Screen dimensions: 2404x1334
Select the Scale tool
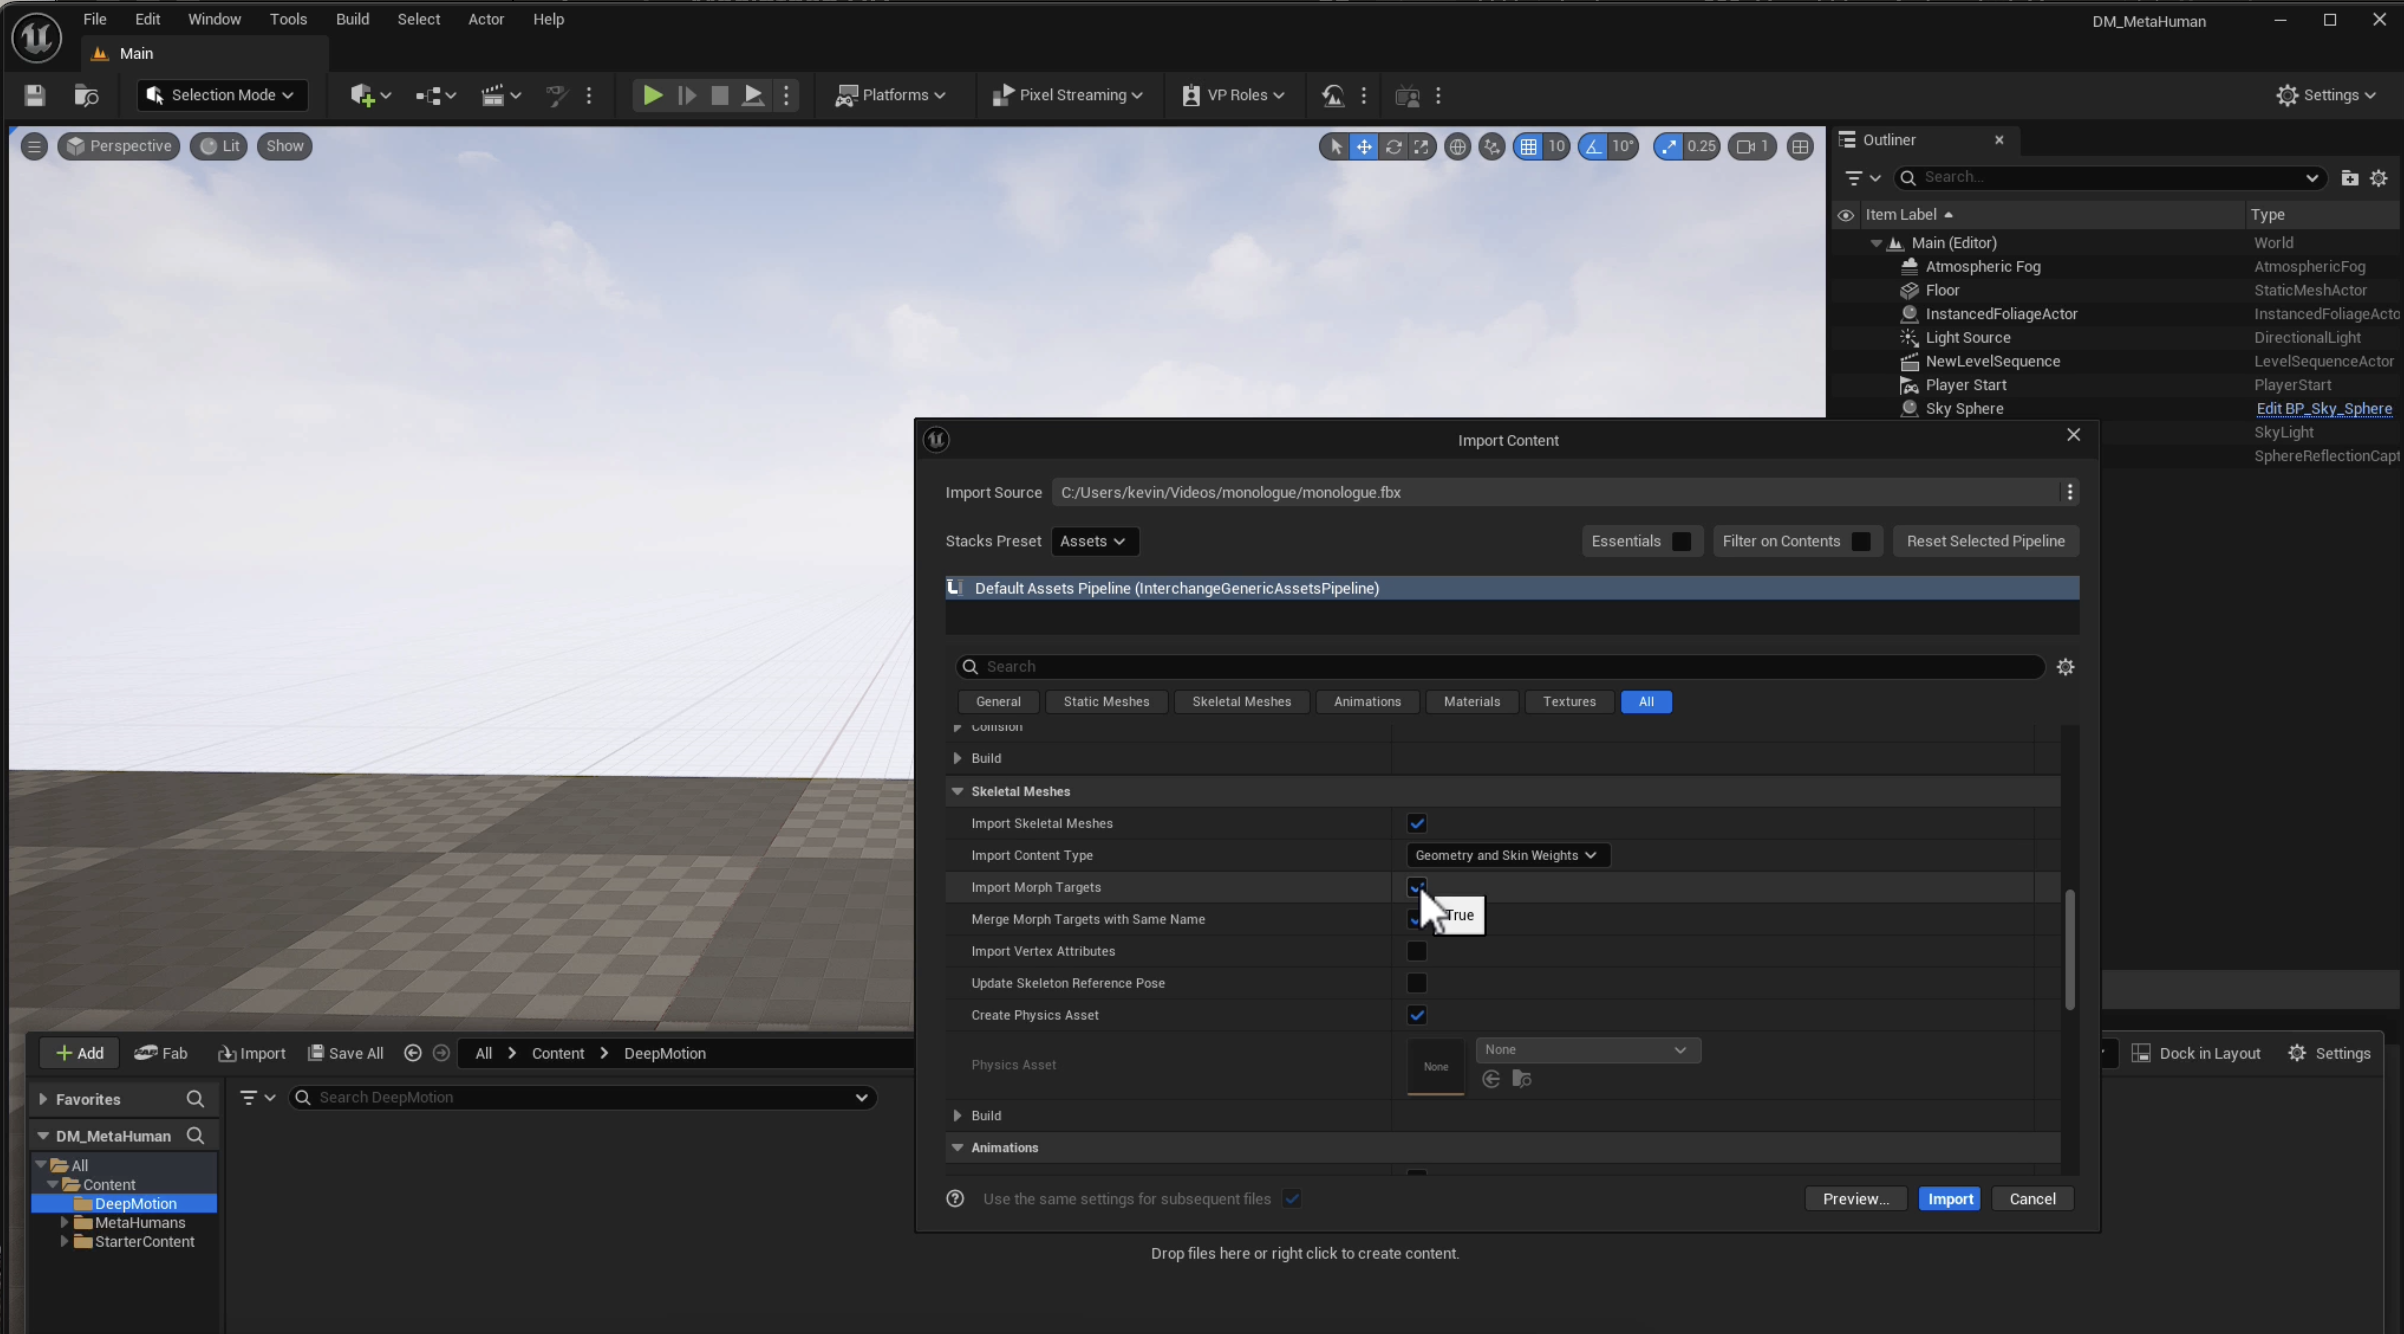[1423, 146]
